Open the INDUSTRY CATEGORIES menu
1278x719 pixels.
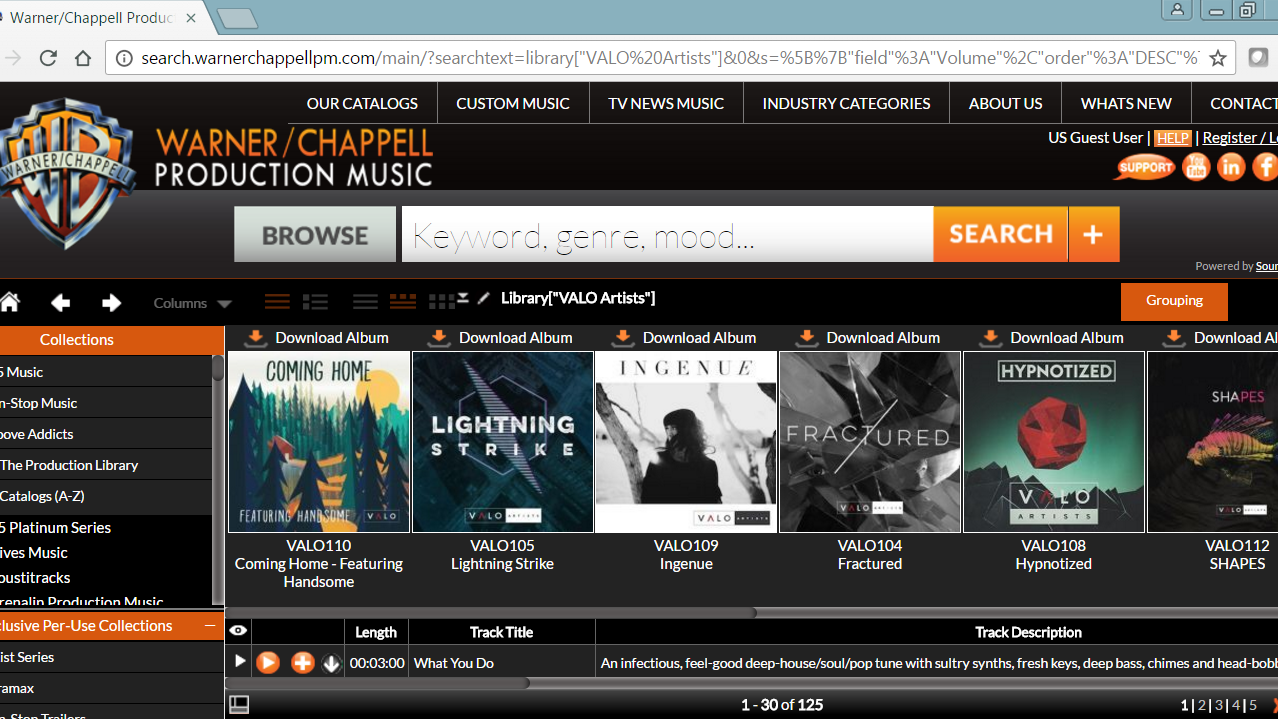coord(846,103)
